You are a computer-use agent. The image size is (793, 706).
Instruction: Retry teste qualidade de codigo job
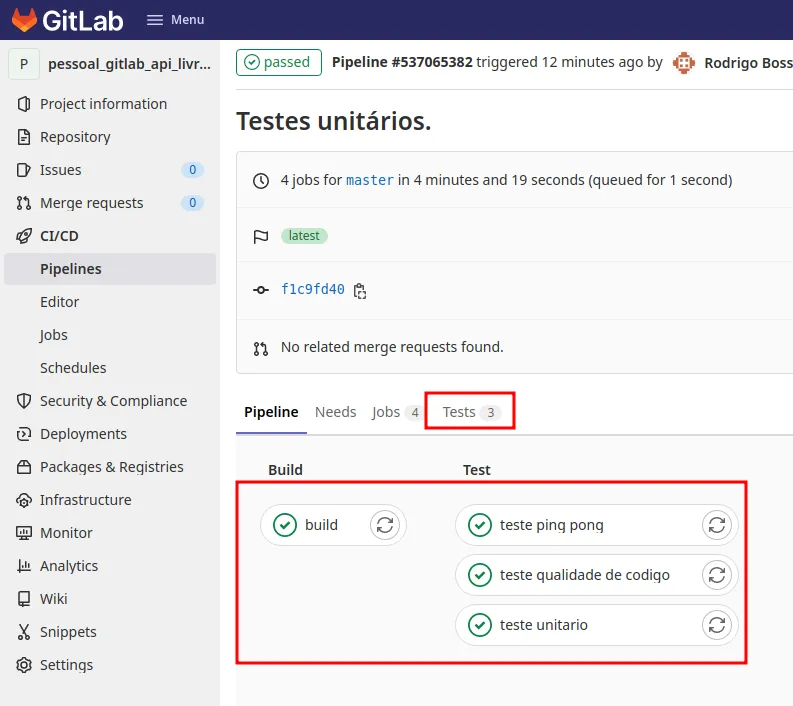pyautogui.click(x=717, y=575)
